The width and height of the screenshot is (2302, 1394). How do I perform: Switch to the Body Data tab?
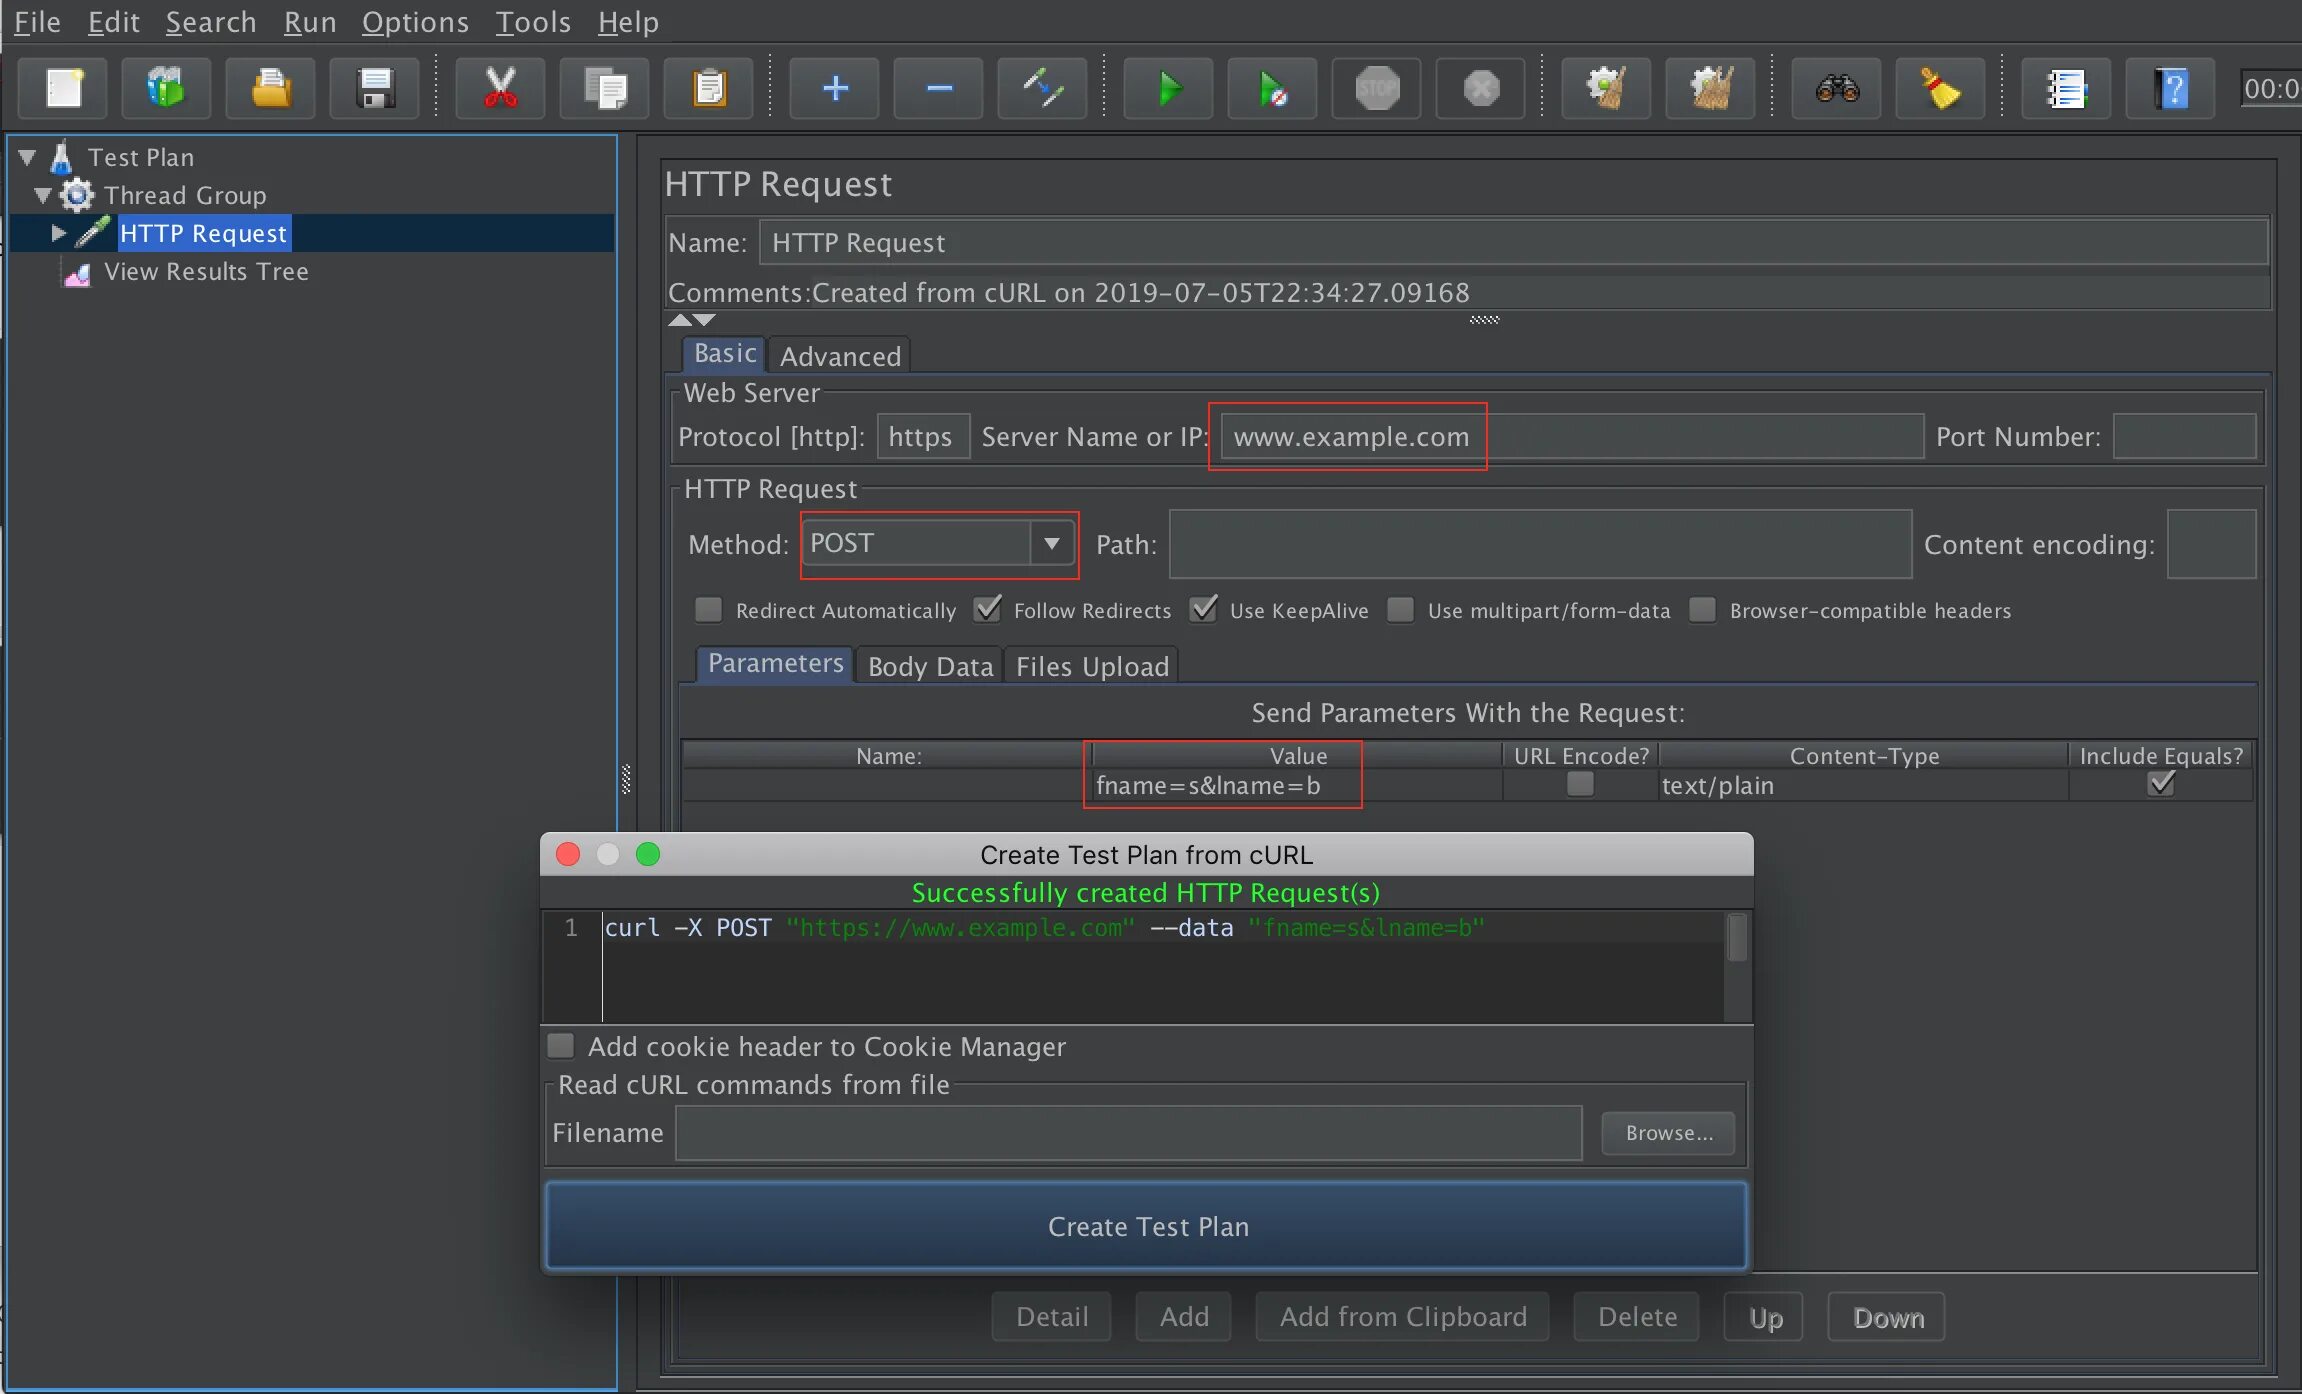(x=929, y=666)
